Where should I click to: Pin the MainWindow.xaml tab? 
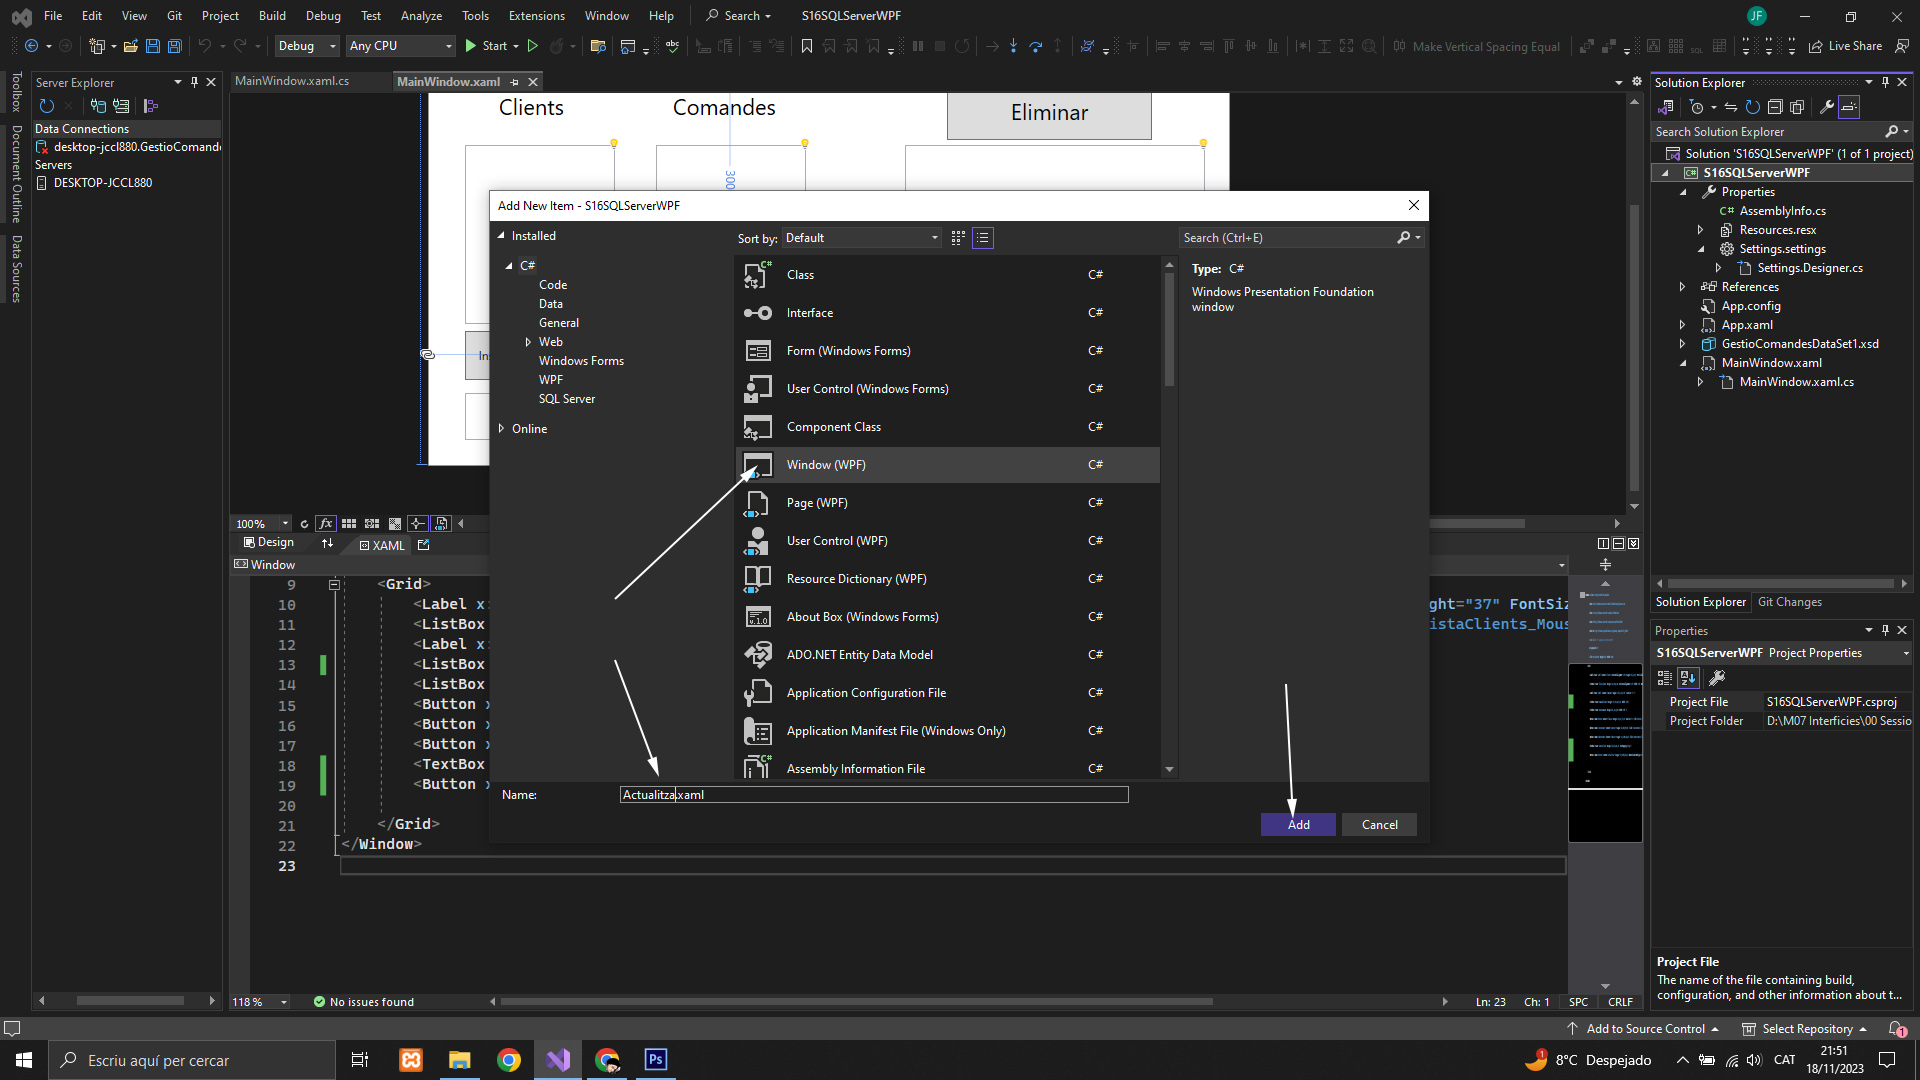(x=515, y=82)
